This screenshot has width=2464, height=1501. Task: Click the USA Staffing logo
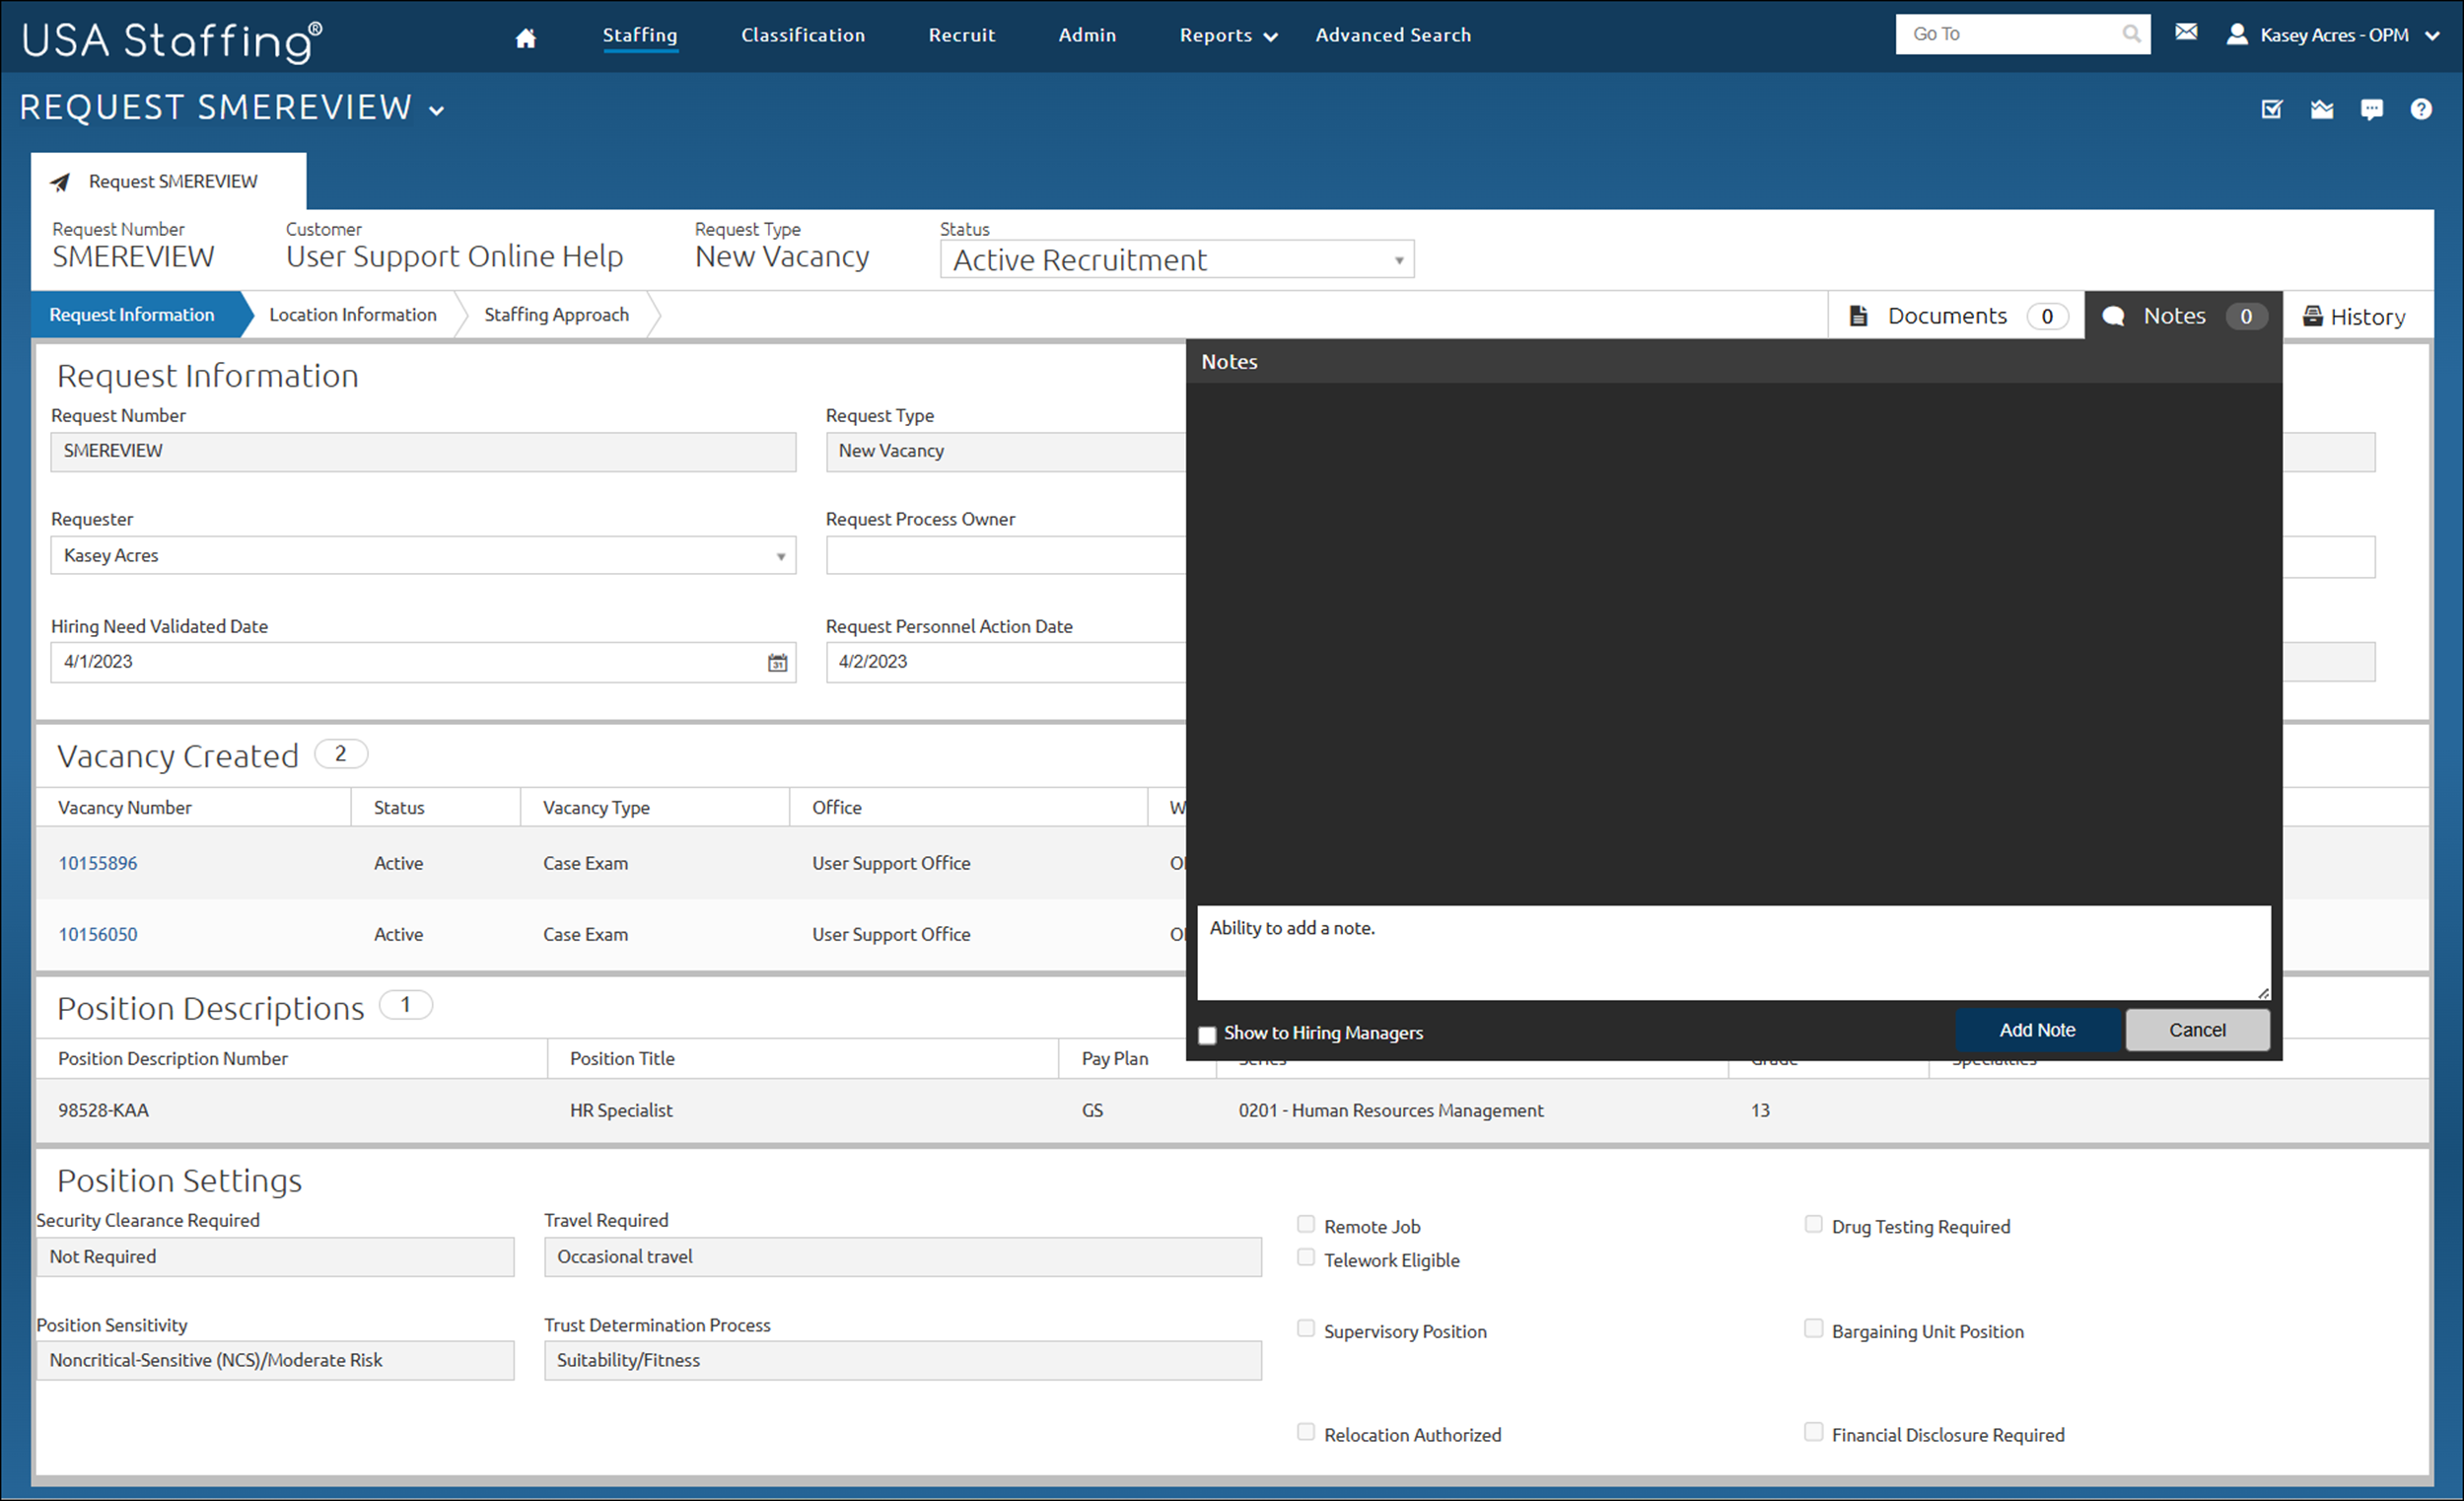tap(171, 40)
